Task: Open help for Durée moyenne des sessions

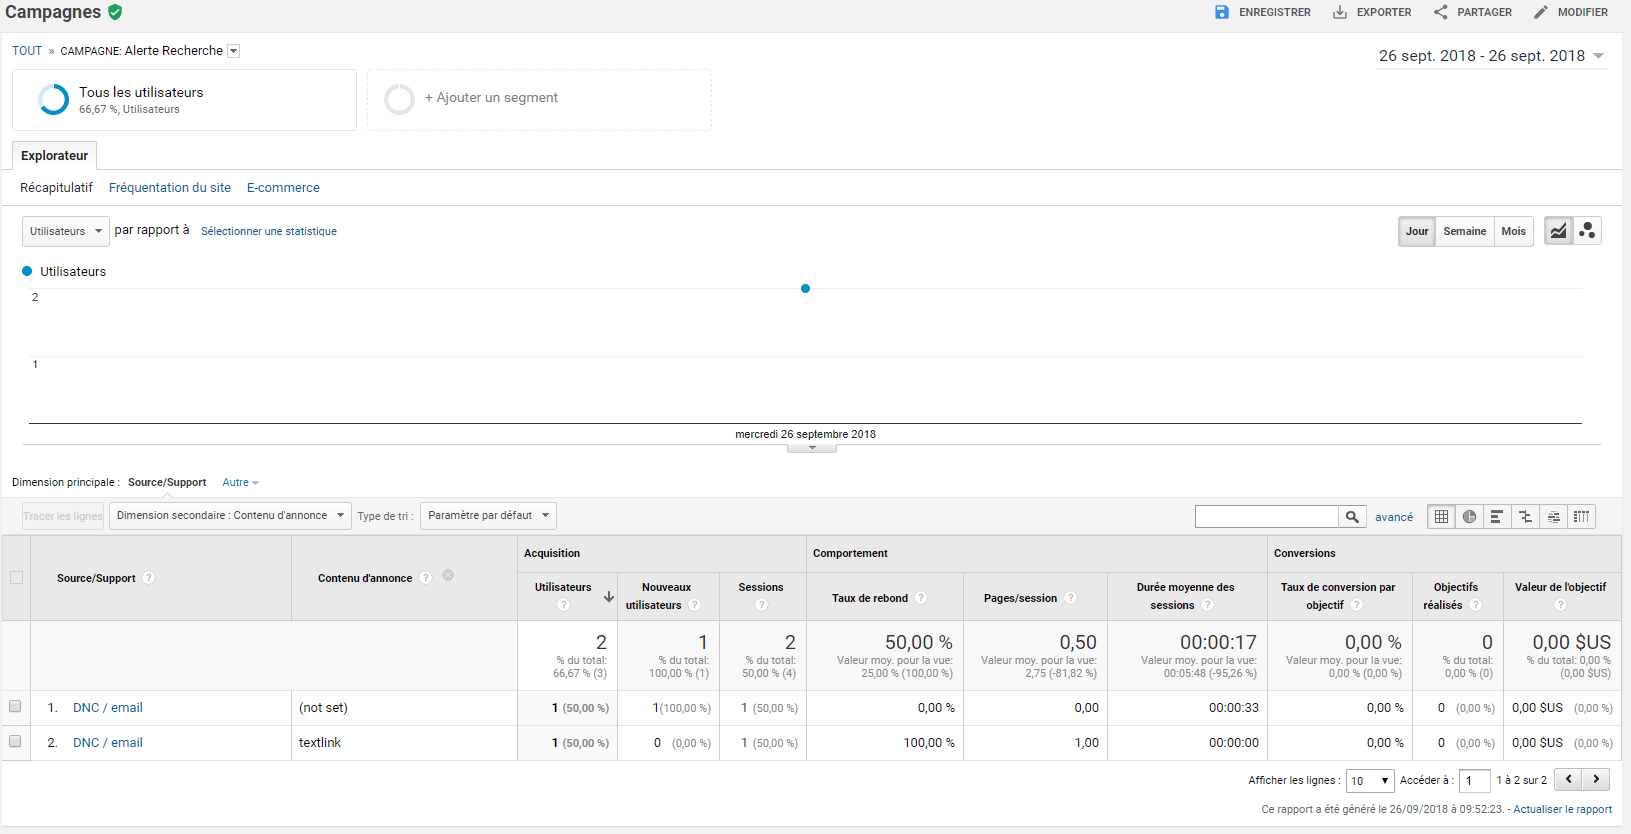Action: point(1207,605)
